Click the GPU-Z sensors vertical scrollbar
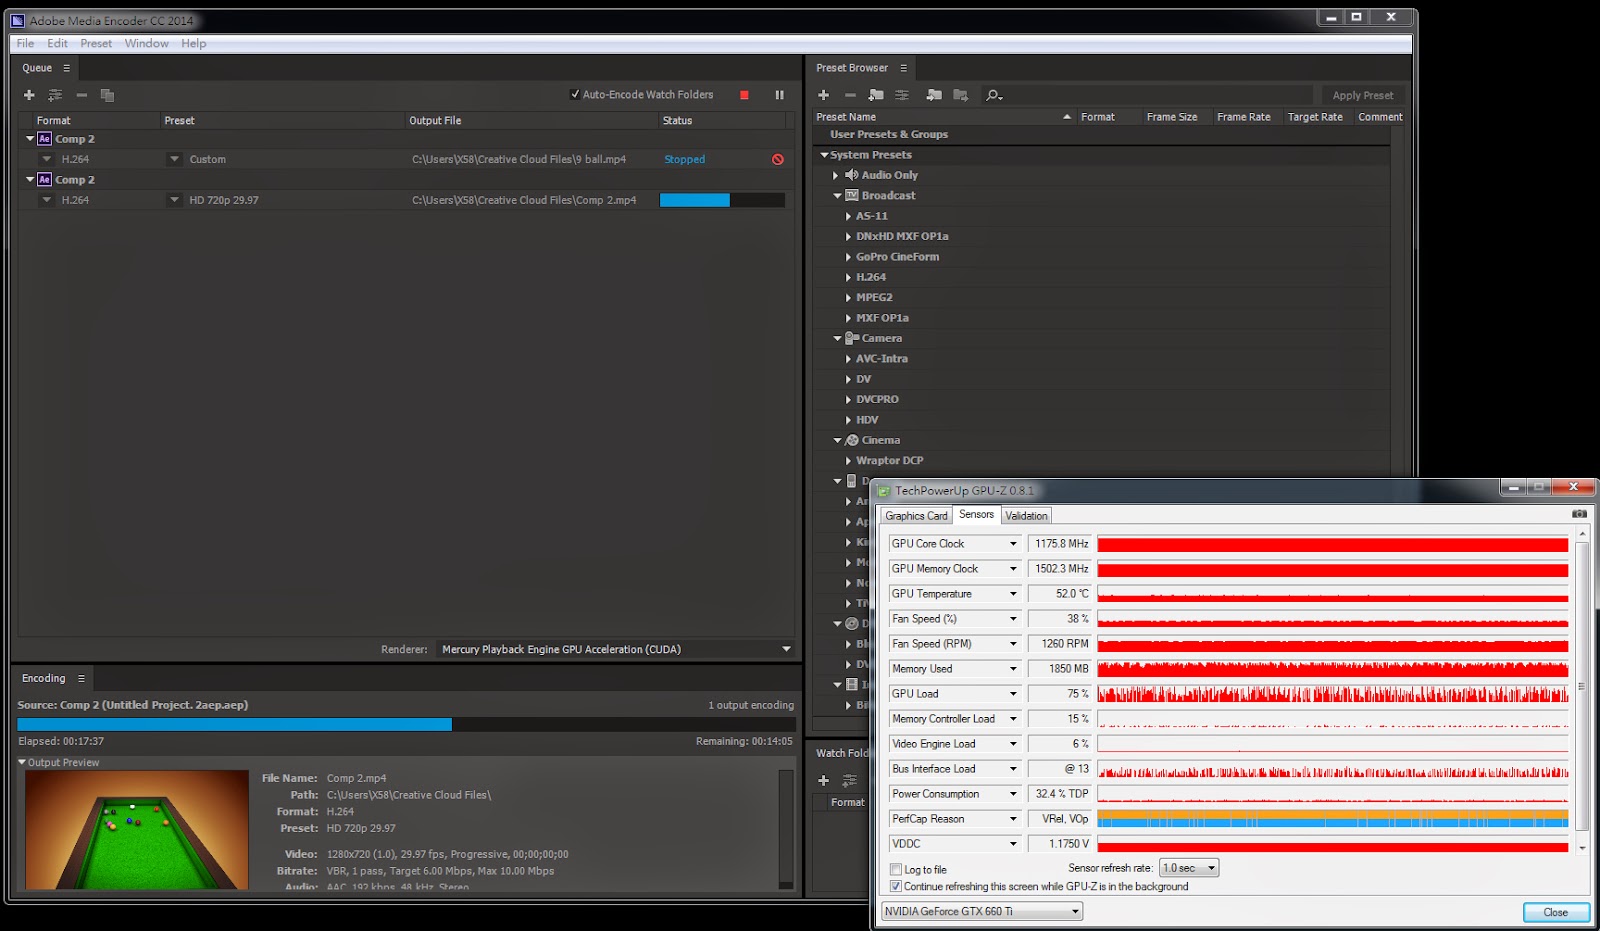The width and height of the screenshot is (1600, 931). 1581,688
